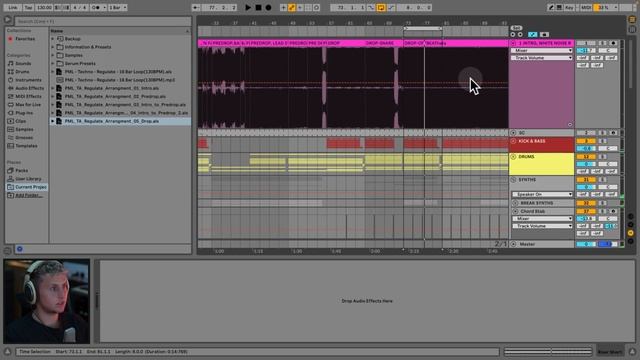Open the 1 Bar quantization dropdown
640x360 pixels.
pyautogui.click(x=118, y=7)
